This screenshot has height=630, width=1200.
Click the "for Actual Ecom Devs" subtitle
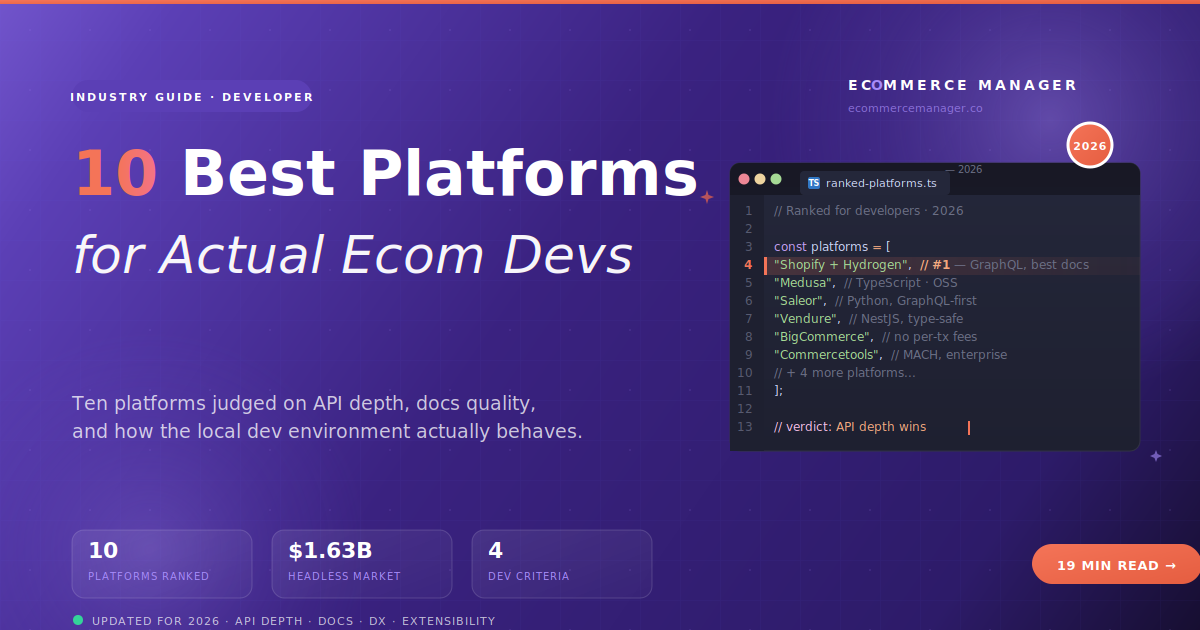(353, 254)
